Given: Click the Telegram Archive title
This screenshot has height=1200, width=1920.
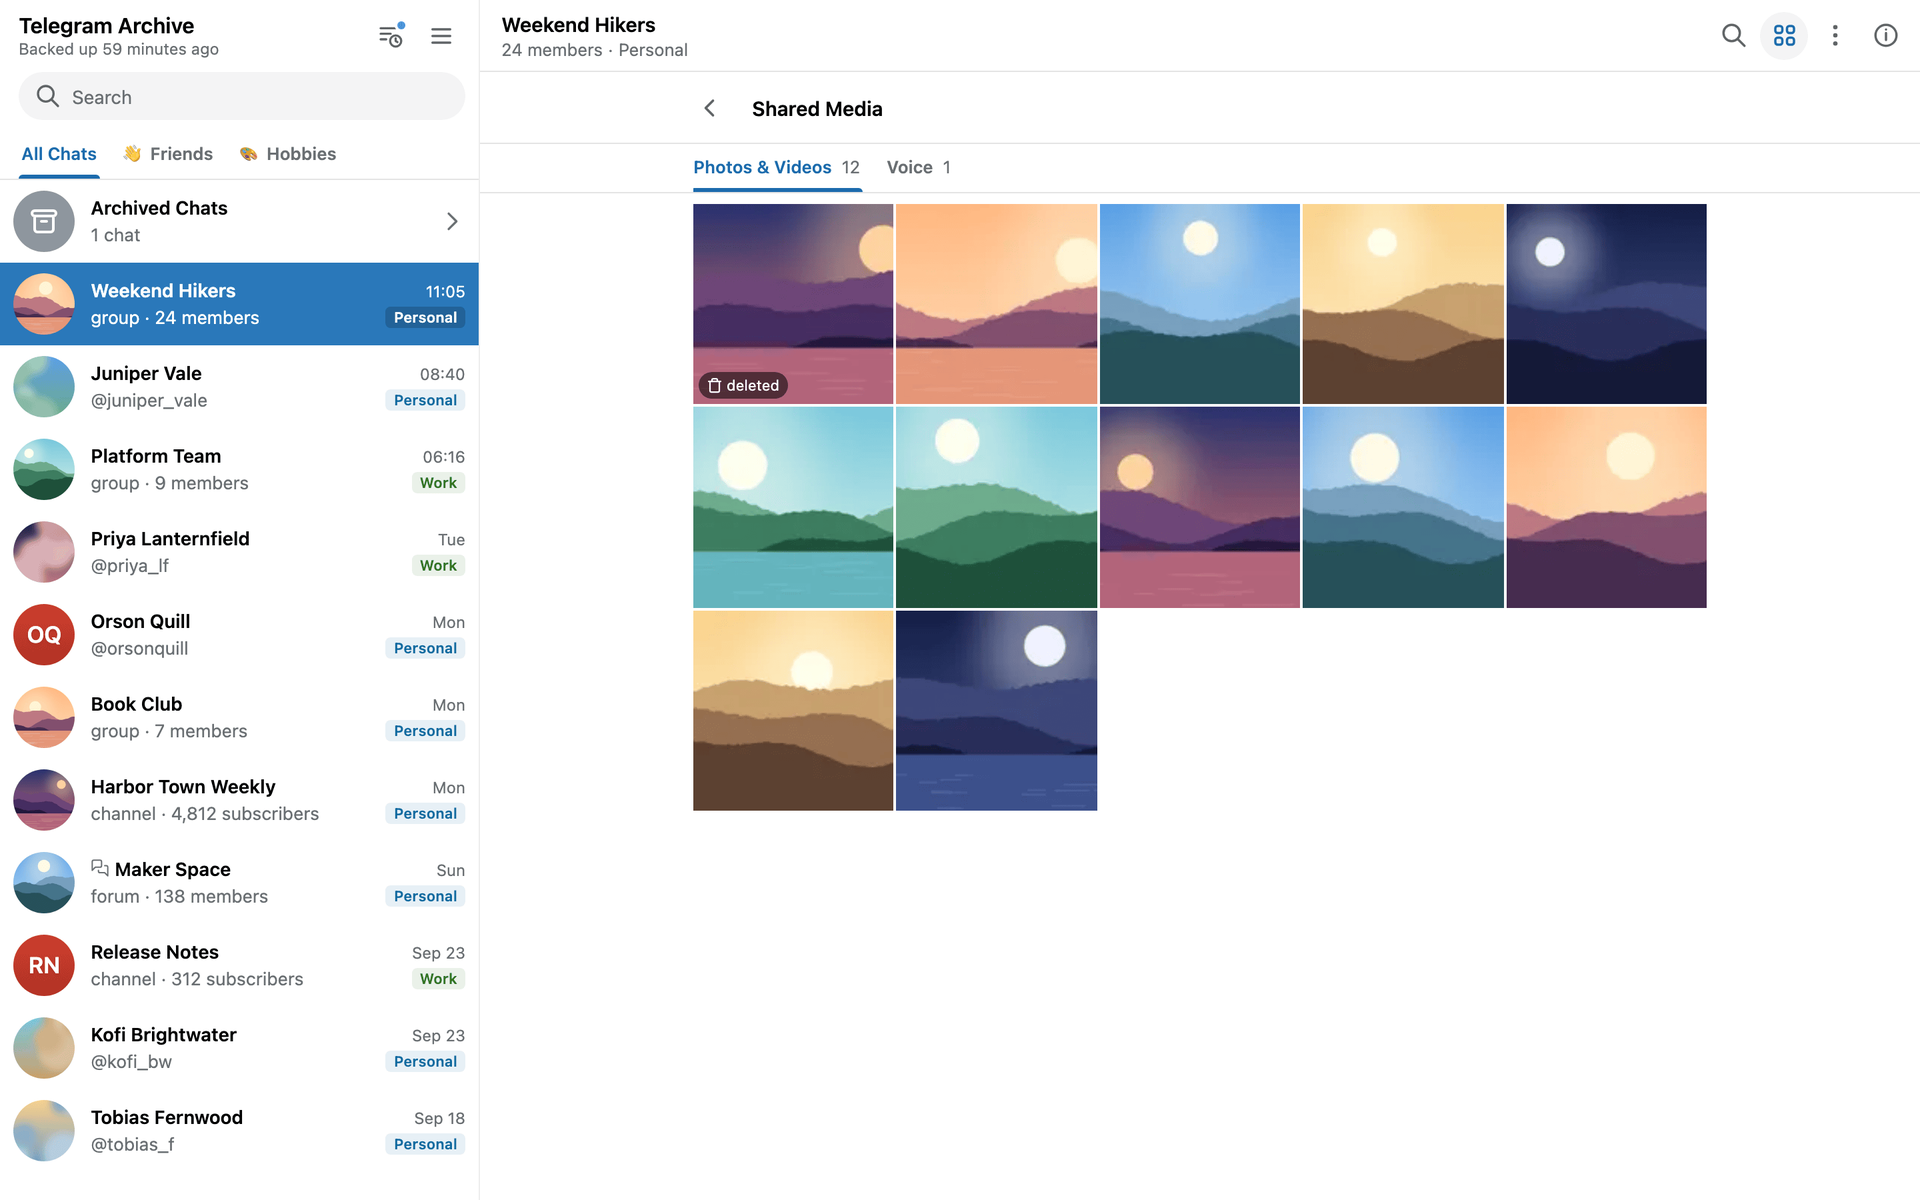Looking at the screenshot, I should [106, 26].
